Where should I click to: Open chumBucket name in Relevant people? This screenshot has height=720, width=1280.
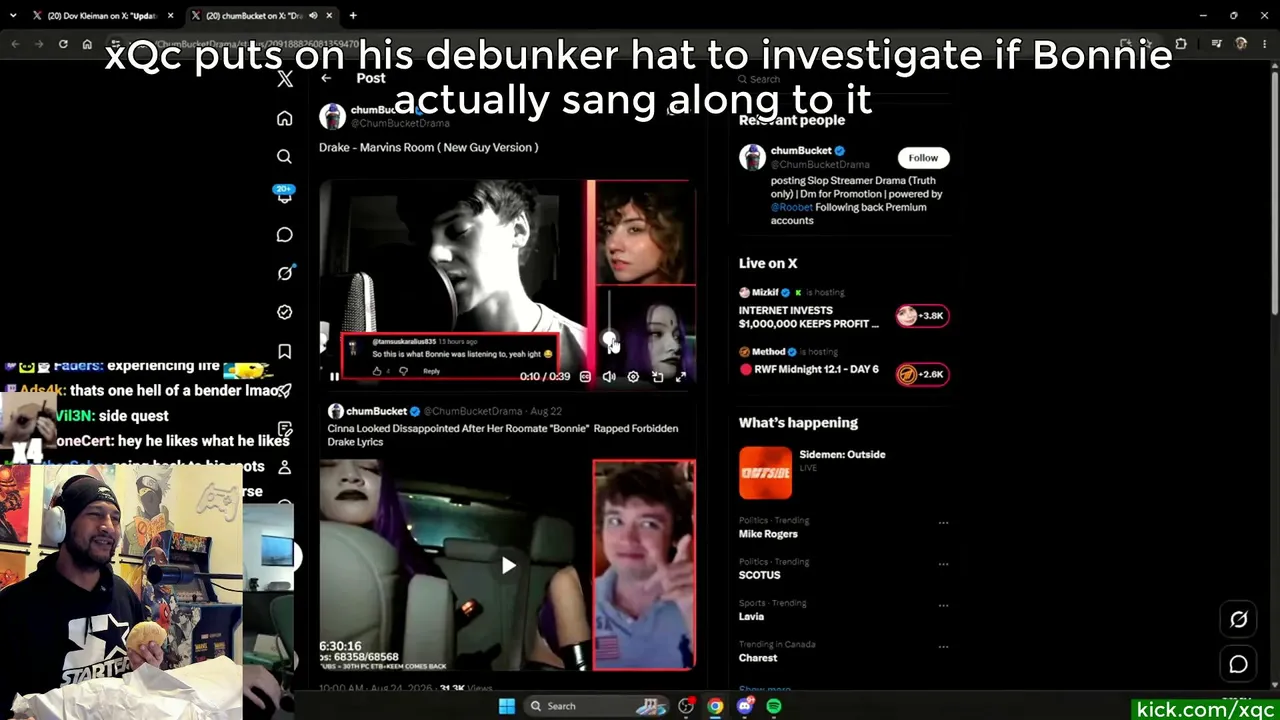pyautogui.click(x=801, y=151)
